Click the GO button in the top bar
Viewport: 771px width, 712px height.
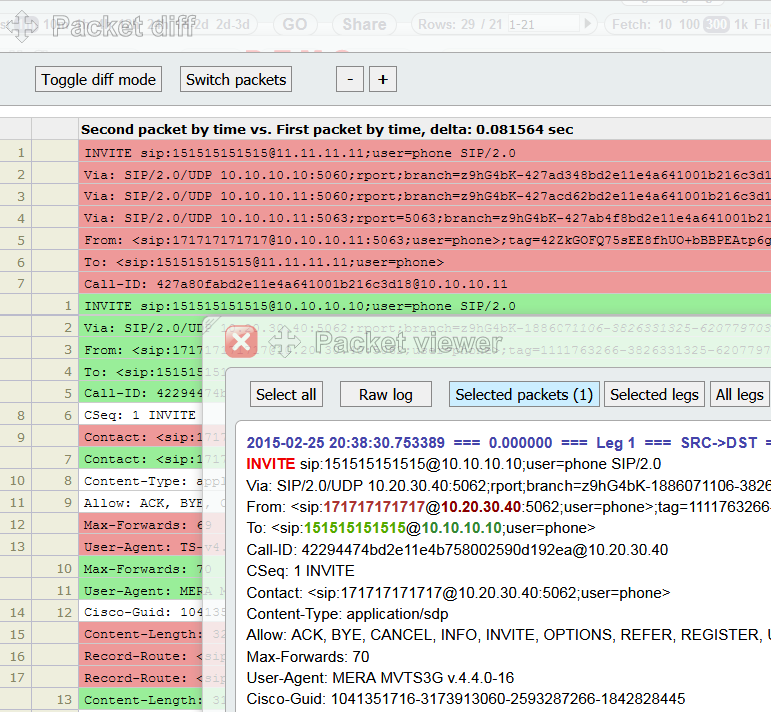pos(295,24)
